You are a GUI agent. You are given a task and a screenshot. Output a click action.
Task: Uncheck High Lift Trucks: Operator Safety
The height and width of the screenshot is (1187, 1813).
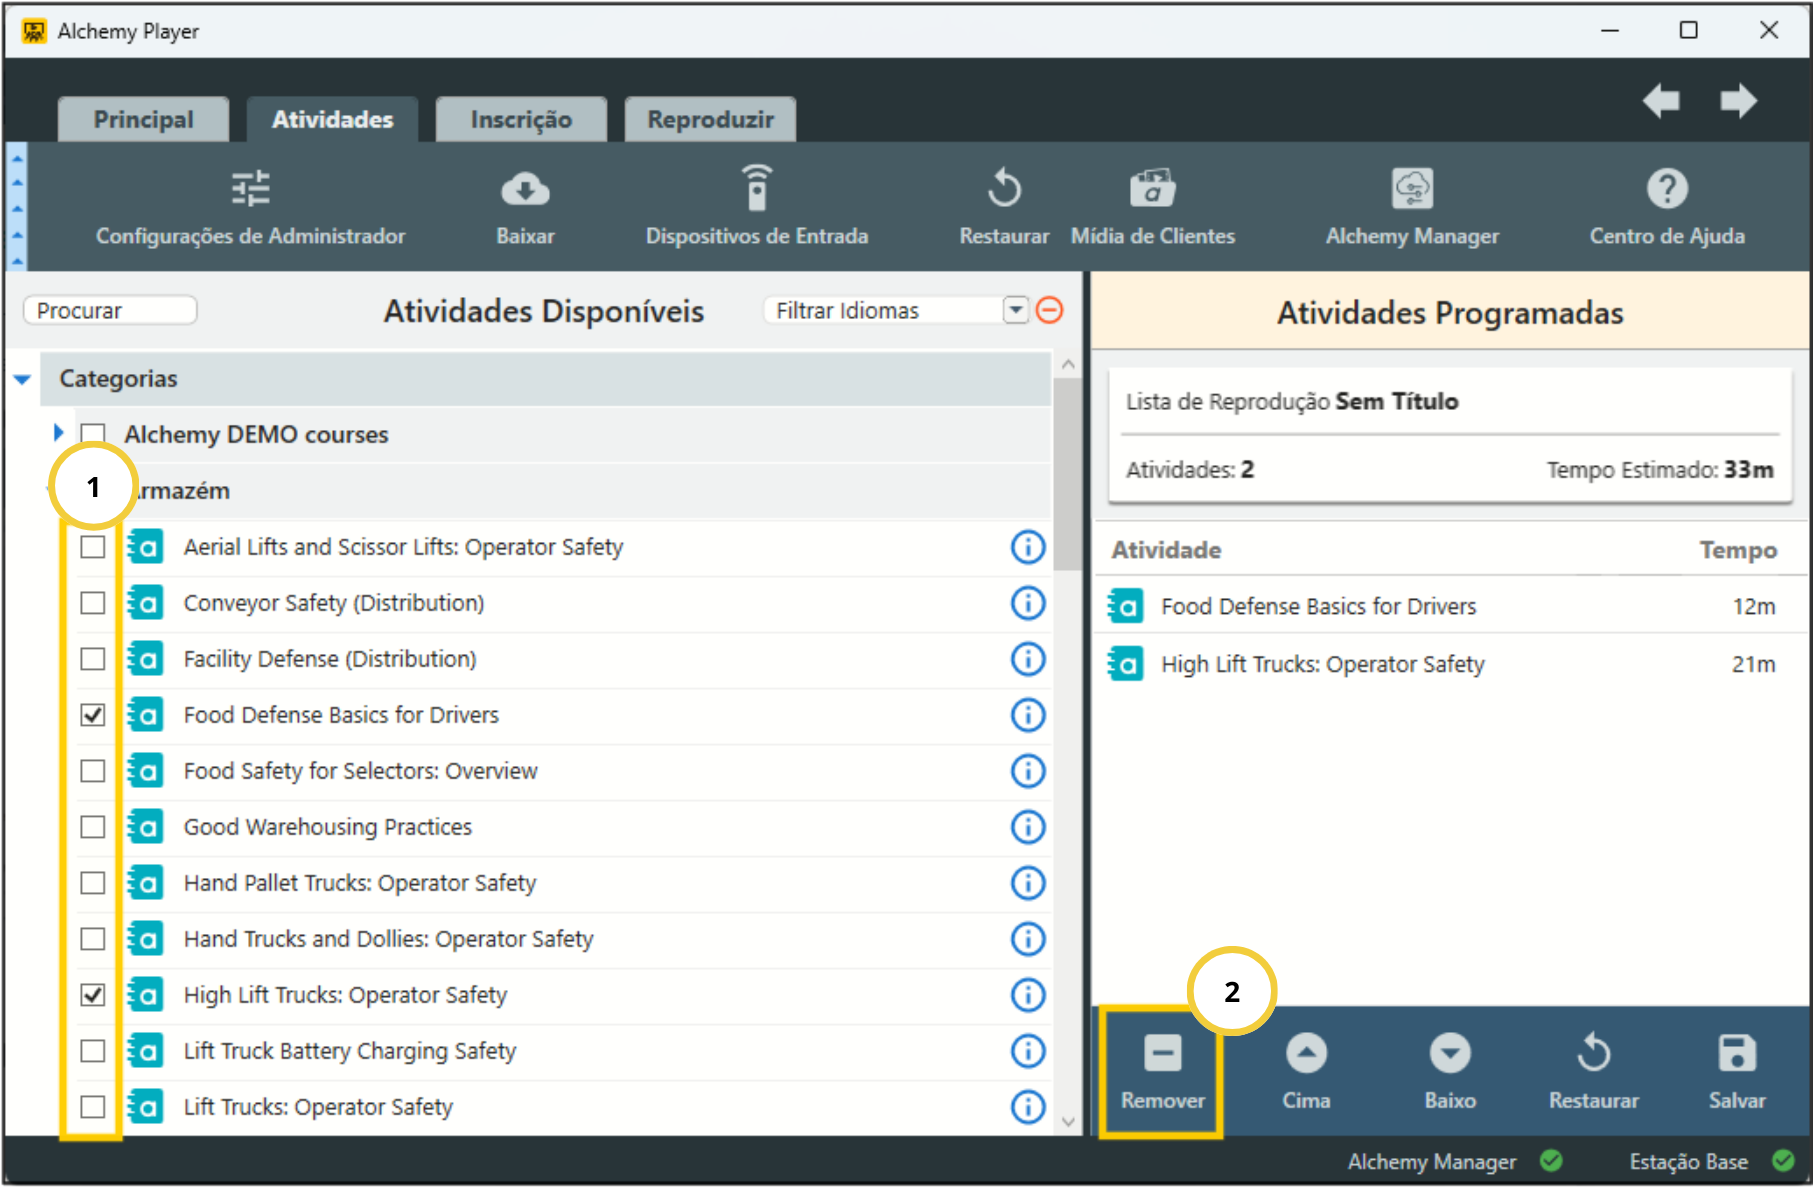pyautogui.click(x=93, y=995)
